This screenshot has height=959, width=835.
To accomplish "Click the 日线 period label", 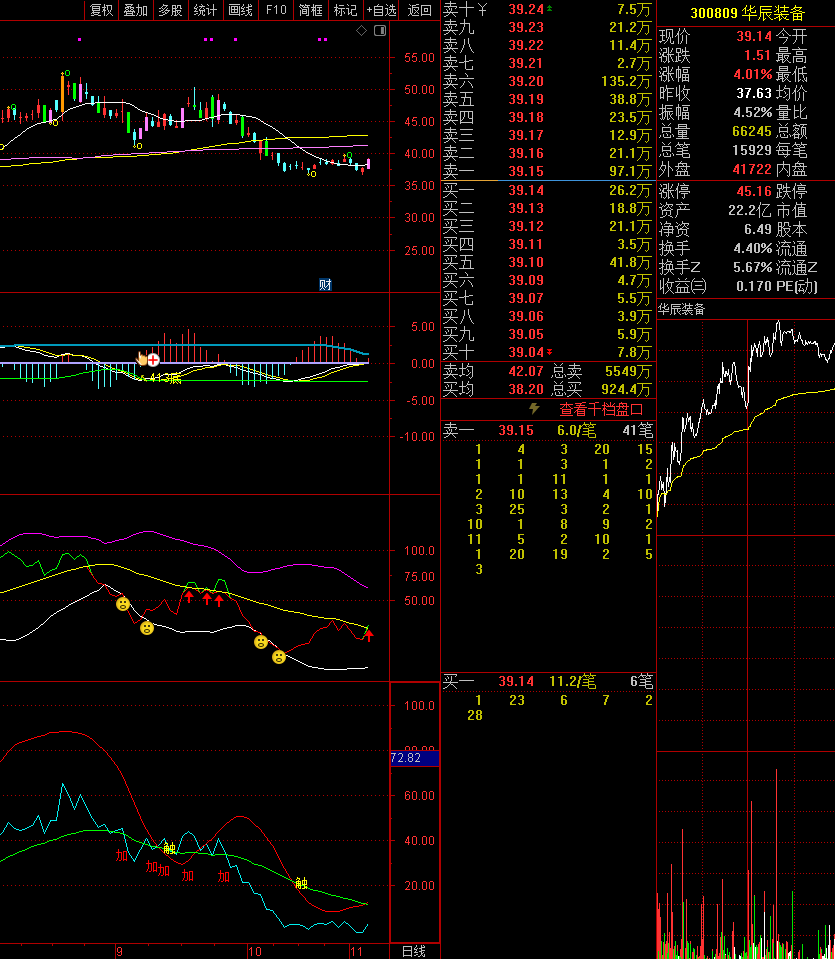I will coord(413,950).
